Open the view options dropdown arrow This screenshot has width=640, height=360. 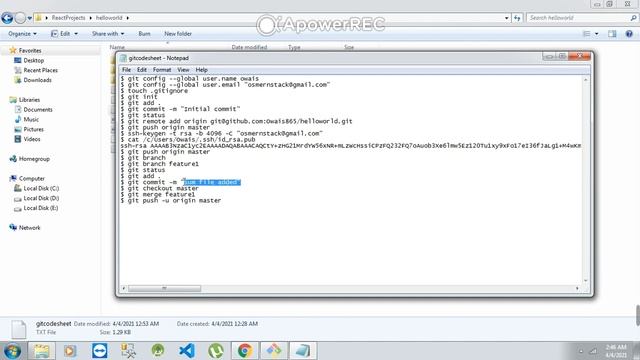tap(597, 34)
